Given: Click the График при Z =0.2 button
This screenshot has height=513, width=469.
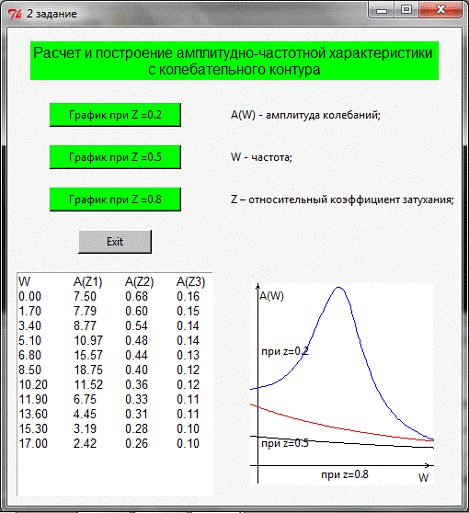Looking at the screenshot, I should [x=115, y=115].
